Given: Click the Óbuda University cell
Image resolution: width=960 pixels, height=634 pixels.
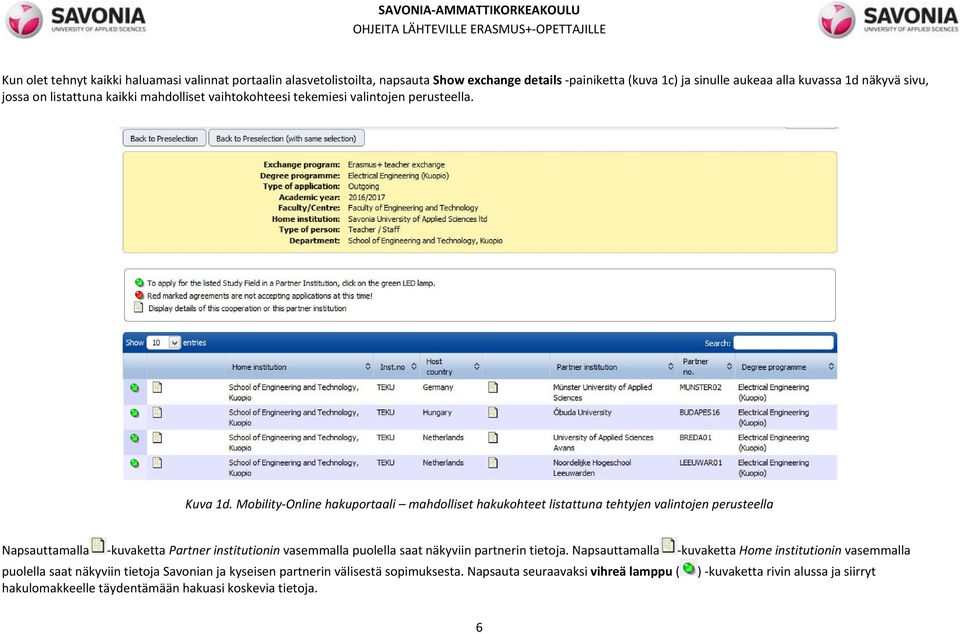Looking at the screenshot, I should (582, 412).
